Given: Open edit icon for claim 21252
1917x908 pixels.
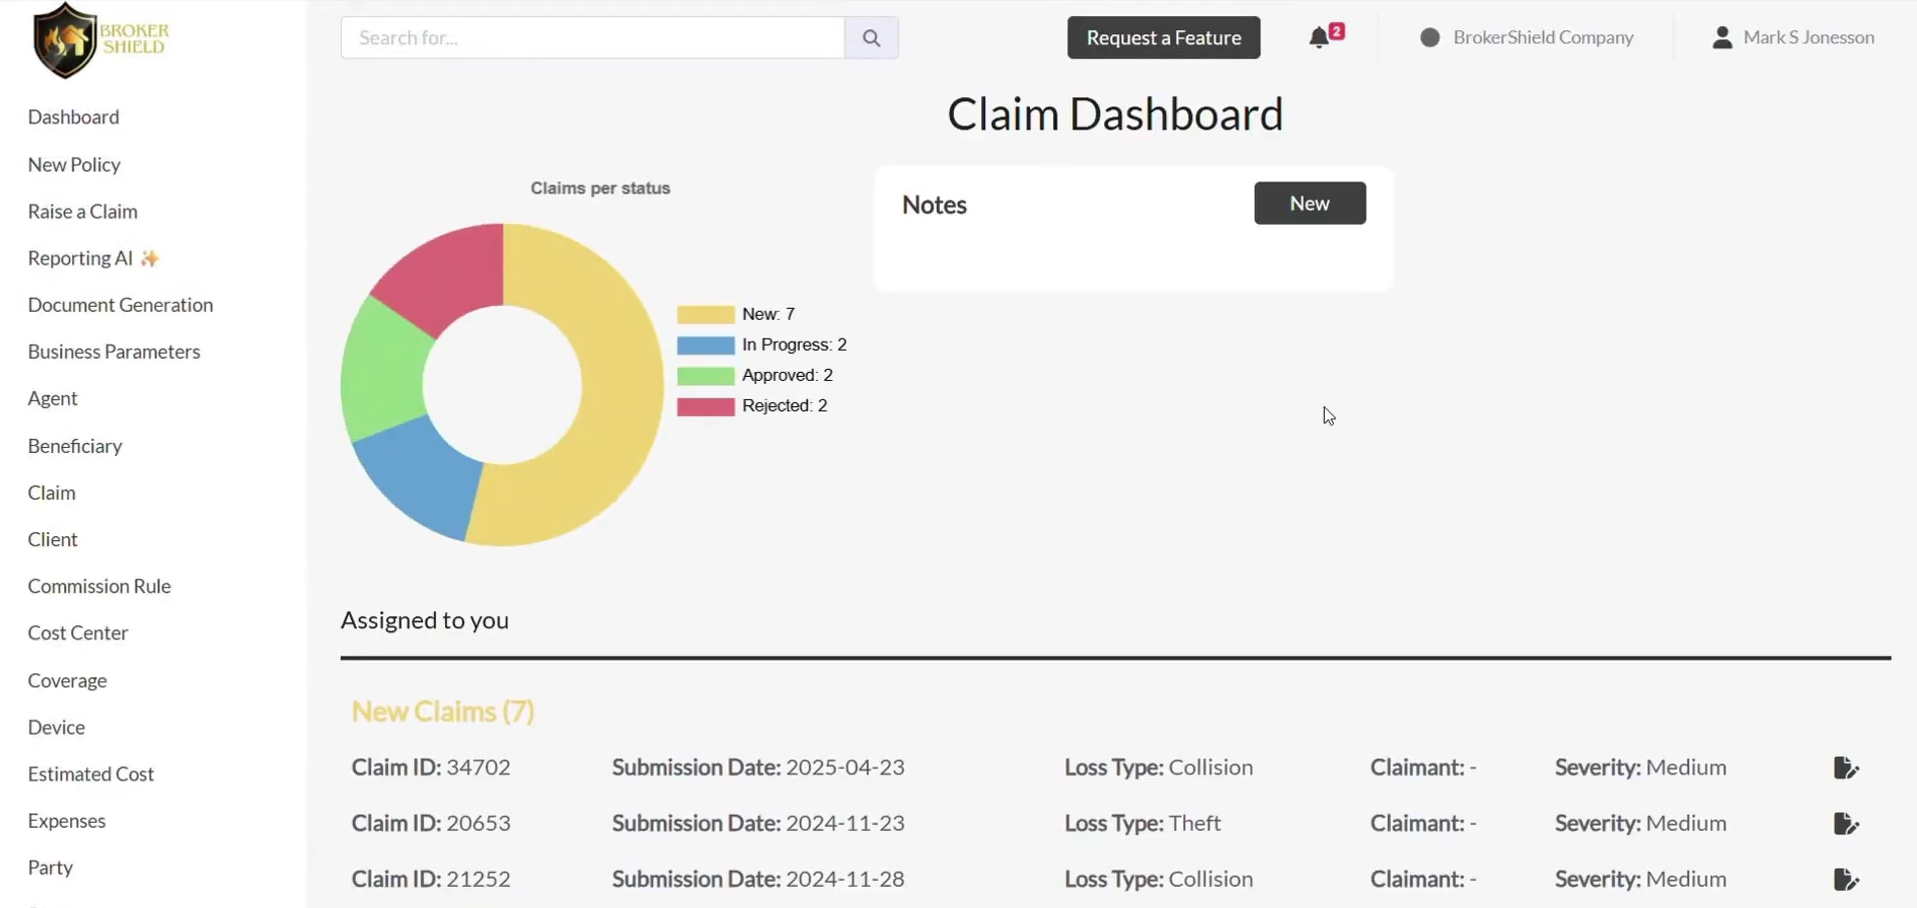Looking at the screenshot, I should point(1846,879).
